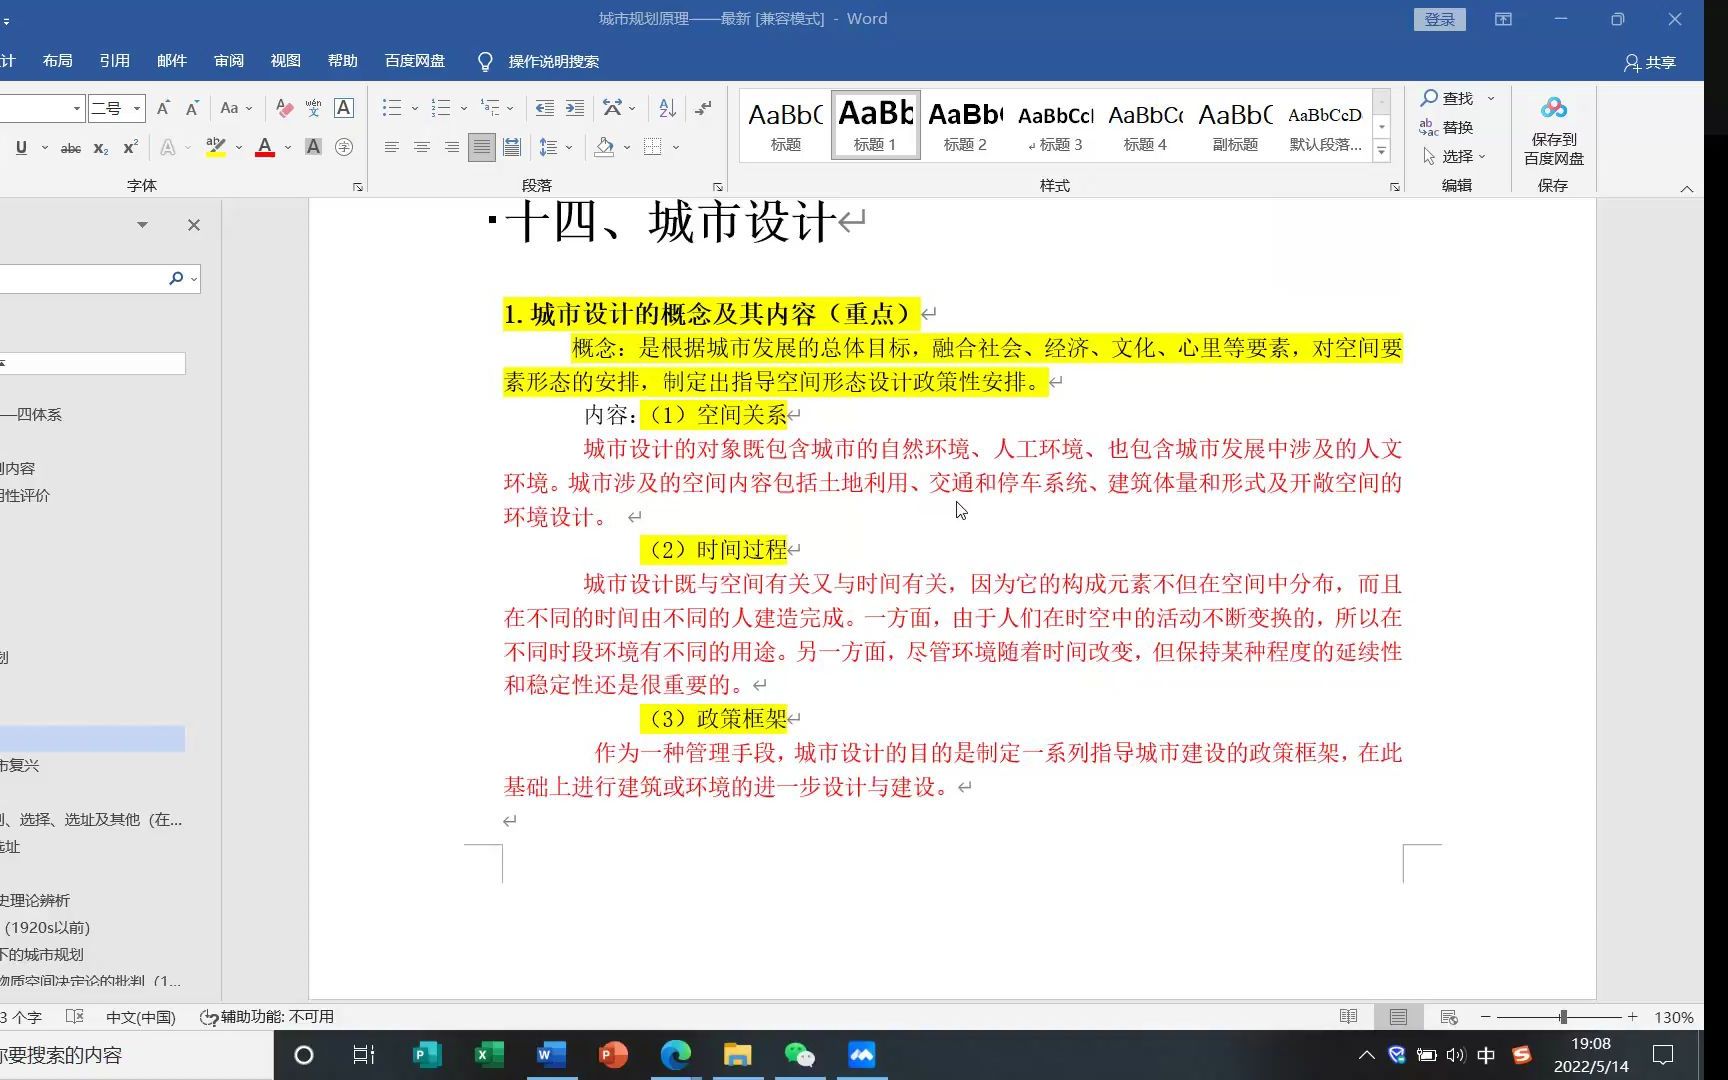Click the zoom slider handle

[x=1563, y=1017]
